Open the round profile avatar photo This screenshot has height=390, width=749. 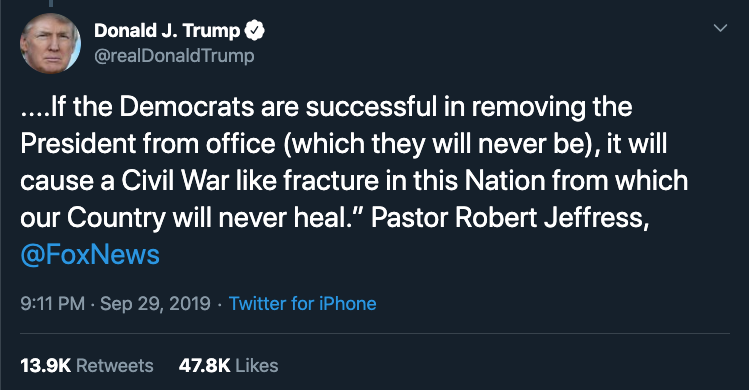point(50,43)
